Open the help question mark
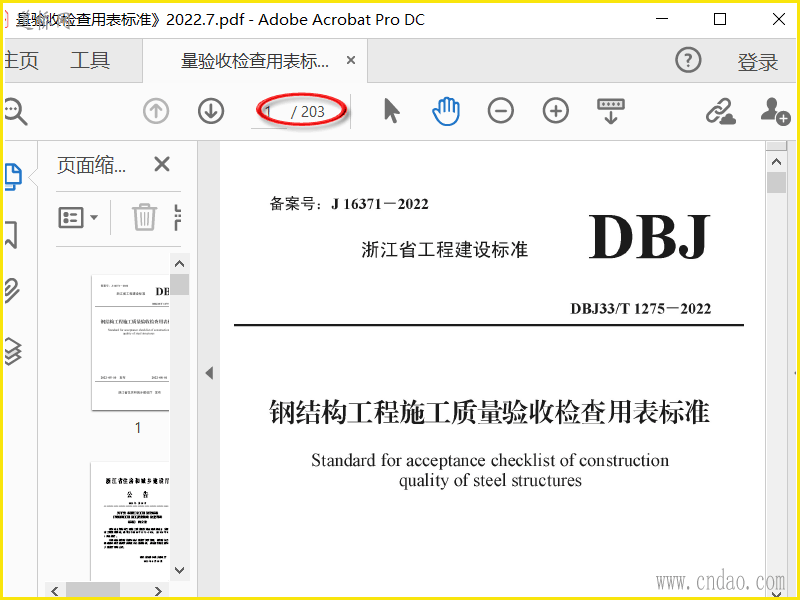This screenshot has width=800, height=600. [688, 60]
